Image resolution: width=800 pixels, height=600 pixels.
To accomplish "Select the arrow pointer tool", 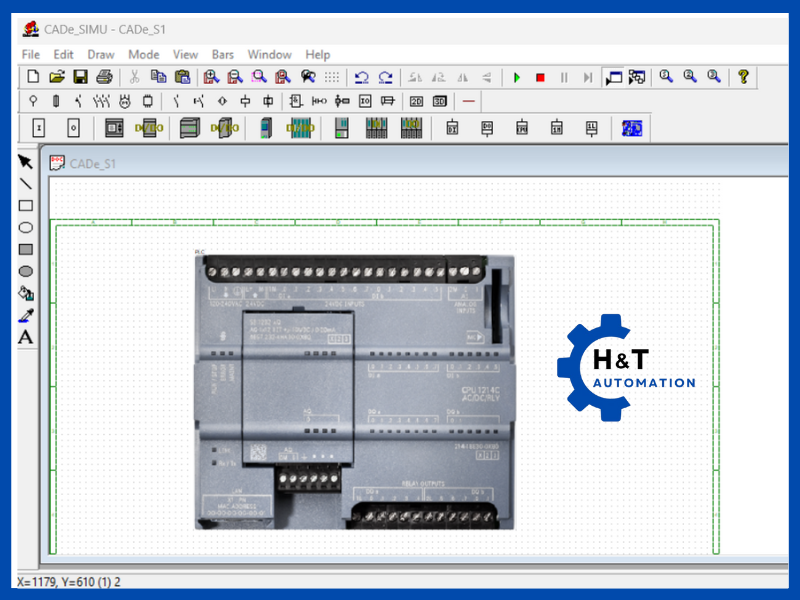I will 26,162.
